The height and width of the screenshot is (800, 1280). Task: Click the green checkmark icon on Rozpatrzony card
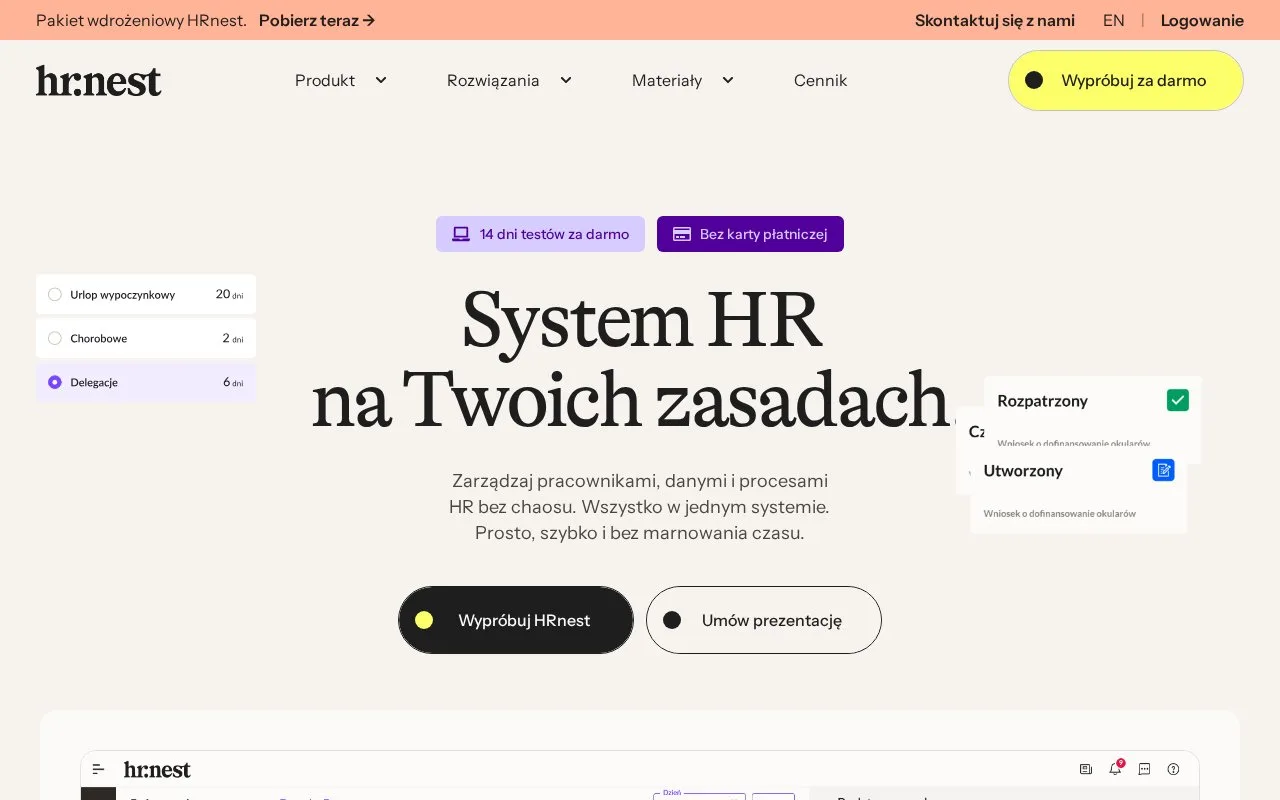pyautogui.click(x=1178, y=400)
